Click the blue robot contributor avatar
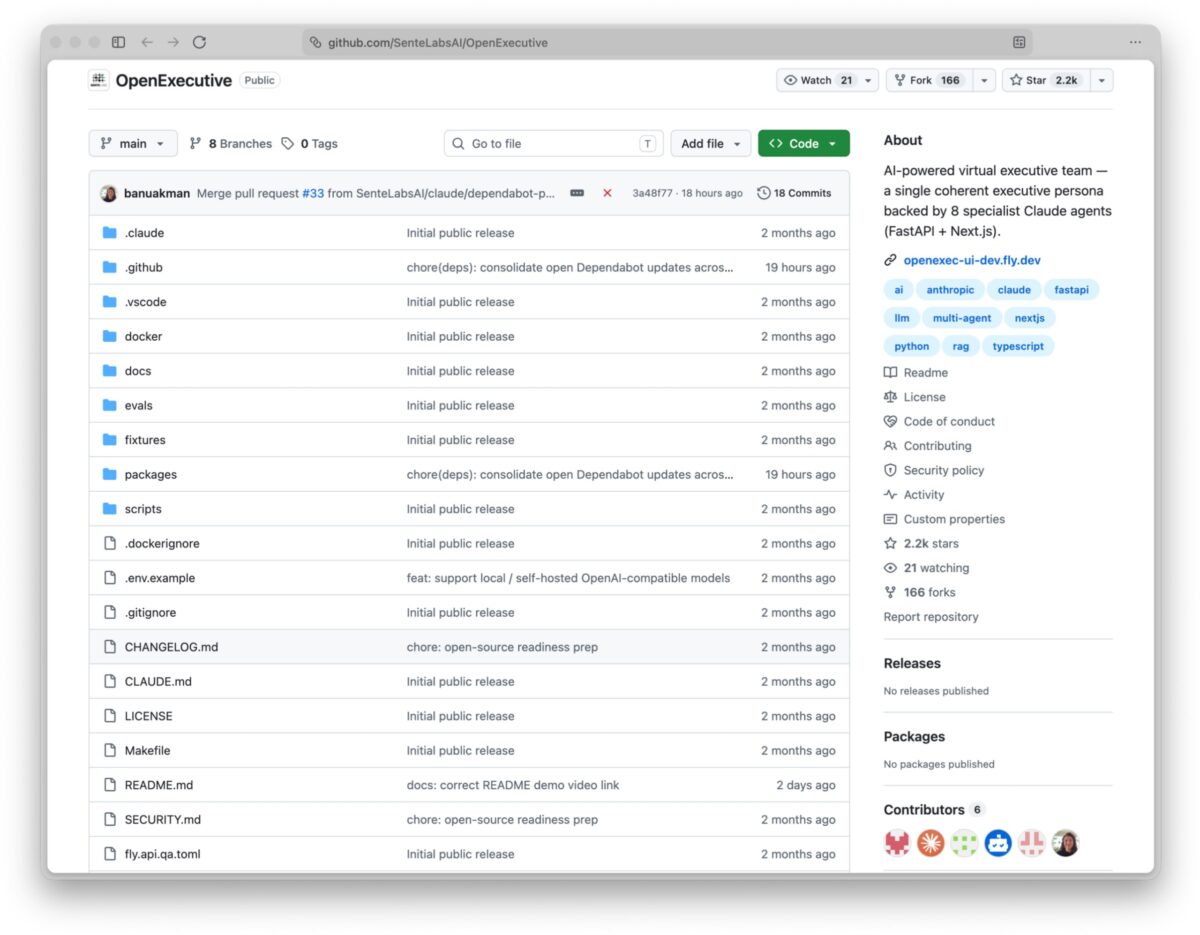The width and height of the screenshot is (1200, 935). tap(998, 843)
